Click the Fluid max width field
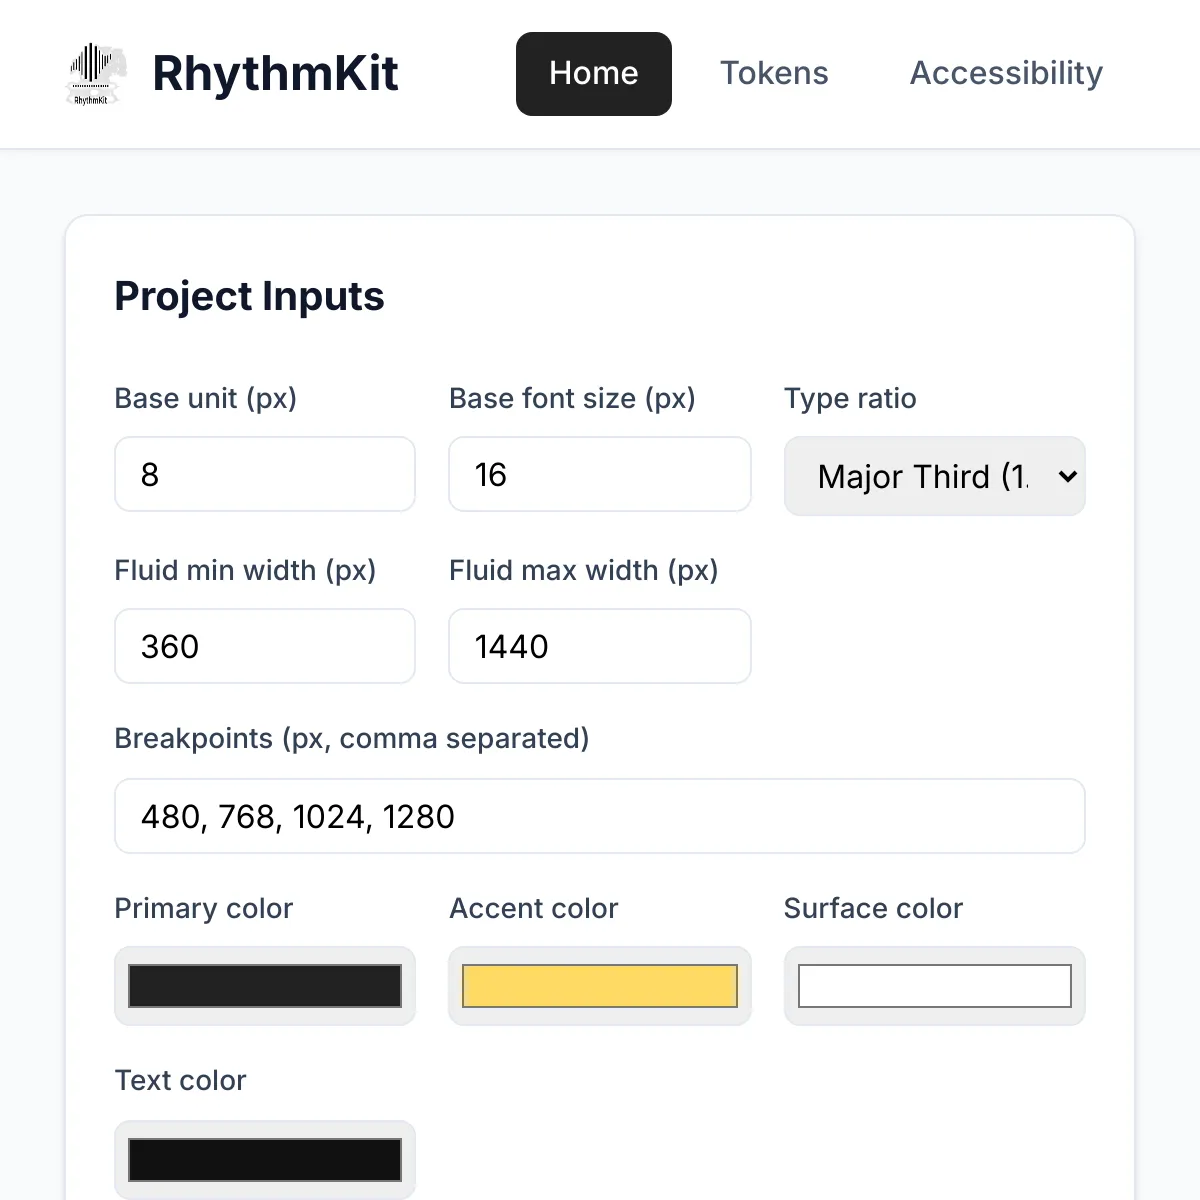 [599, 646]
